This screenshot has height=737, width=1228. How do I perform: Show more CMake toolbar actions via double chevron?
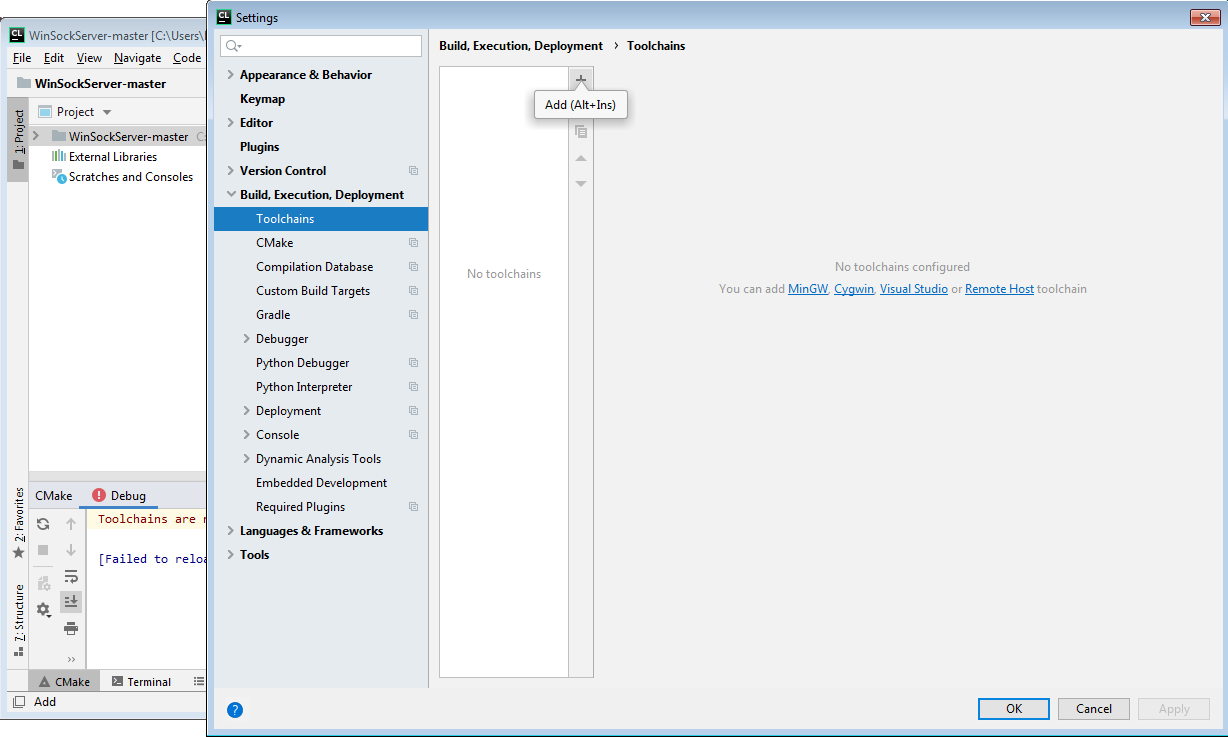pos(71,659)
